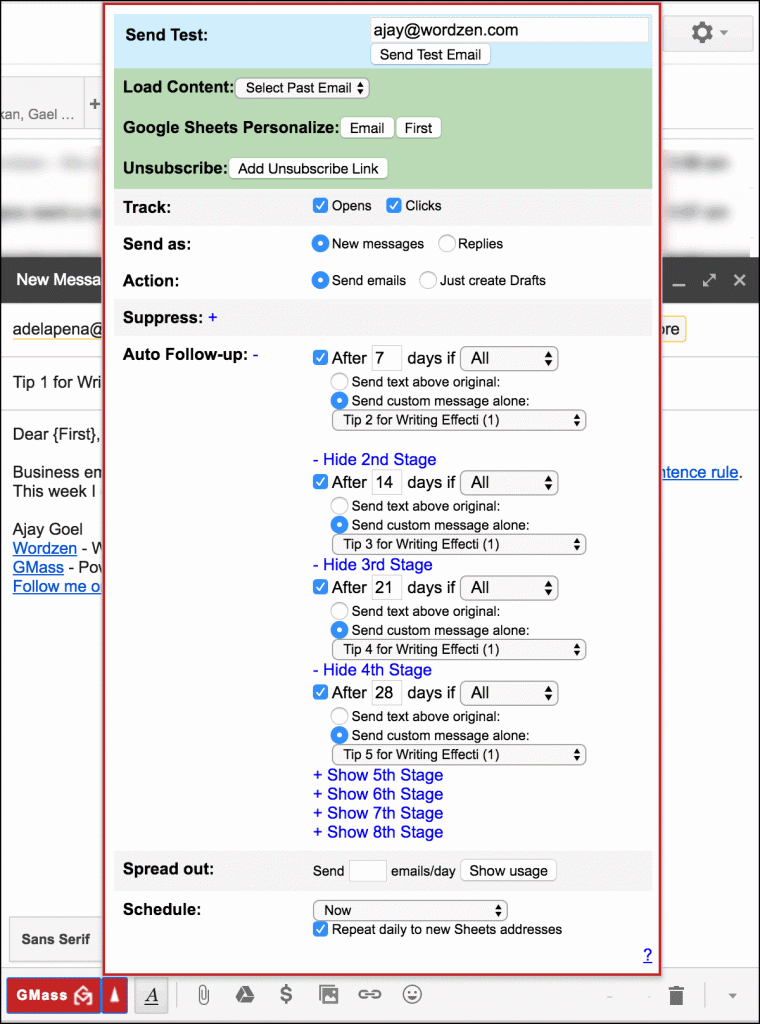760x1024 pixels.
Task: Choose Just create Drafts option
Action: click(x=428, y=281)
